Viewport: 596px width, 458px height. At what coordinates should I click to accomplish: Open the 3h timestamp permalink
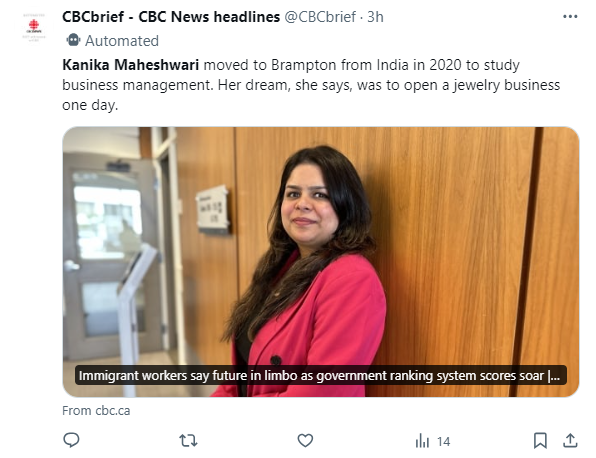click(375, 17)
